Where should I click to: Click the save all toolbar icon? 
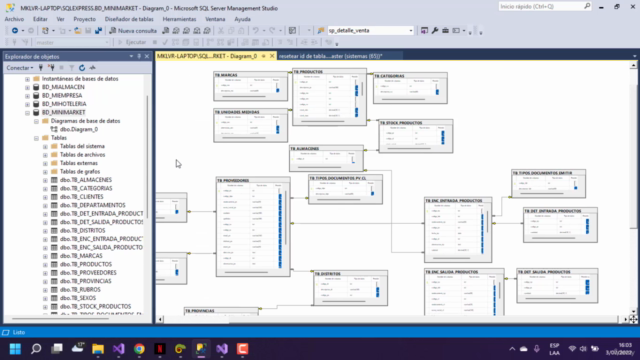(98, 31)
